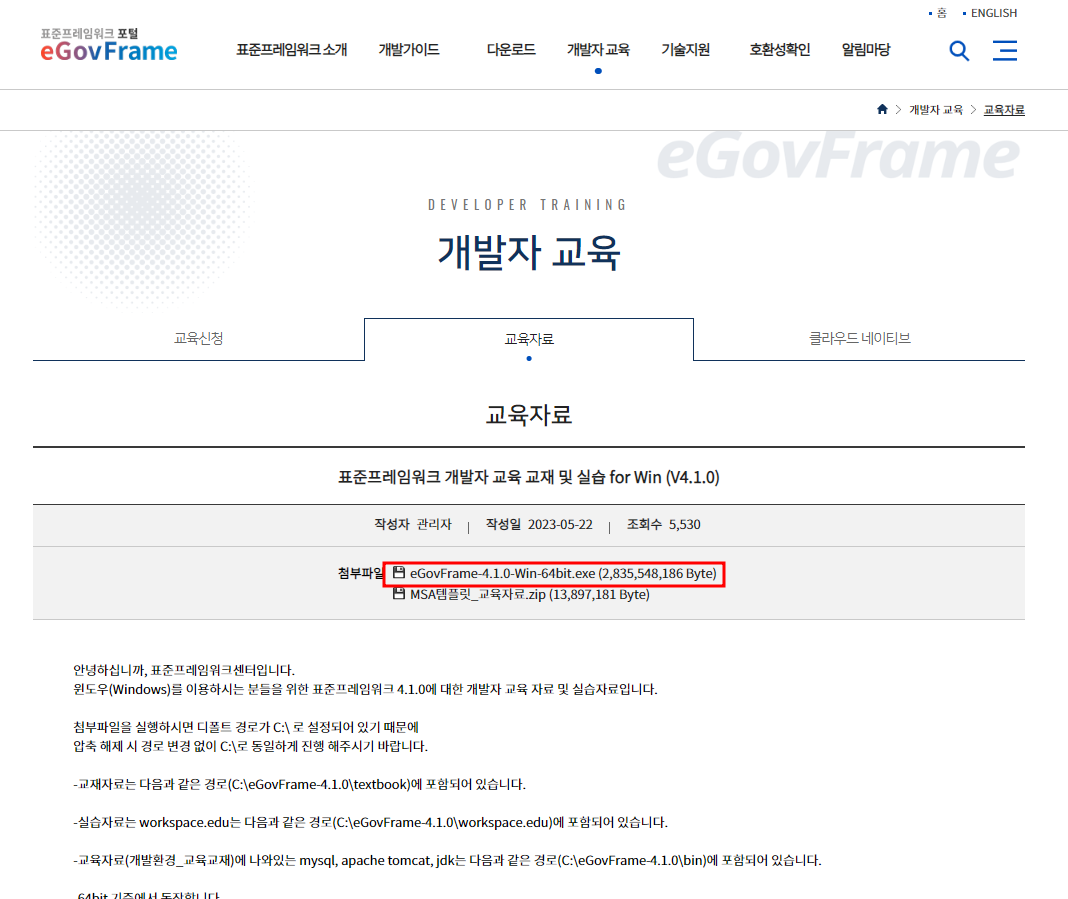Viewport: 1068px width, 899px height.
Task: Click the eGovFrame portal logo
Action: [x=109, y=45]
